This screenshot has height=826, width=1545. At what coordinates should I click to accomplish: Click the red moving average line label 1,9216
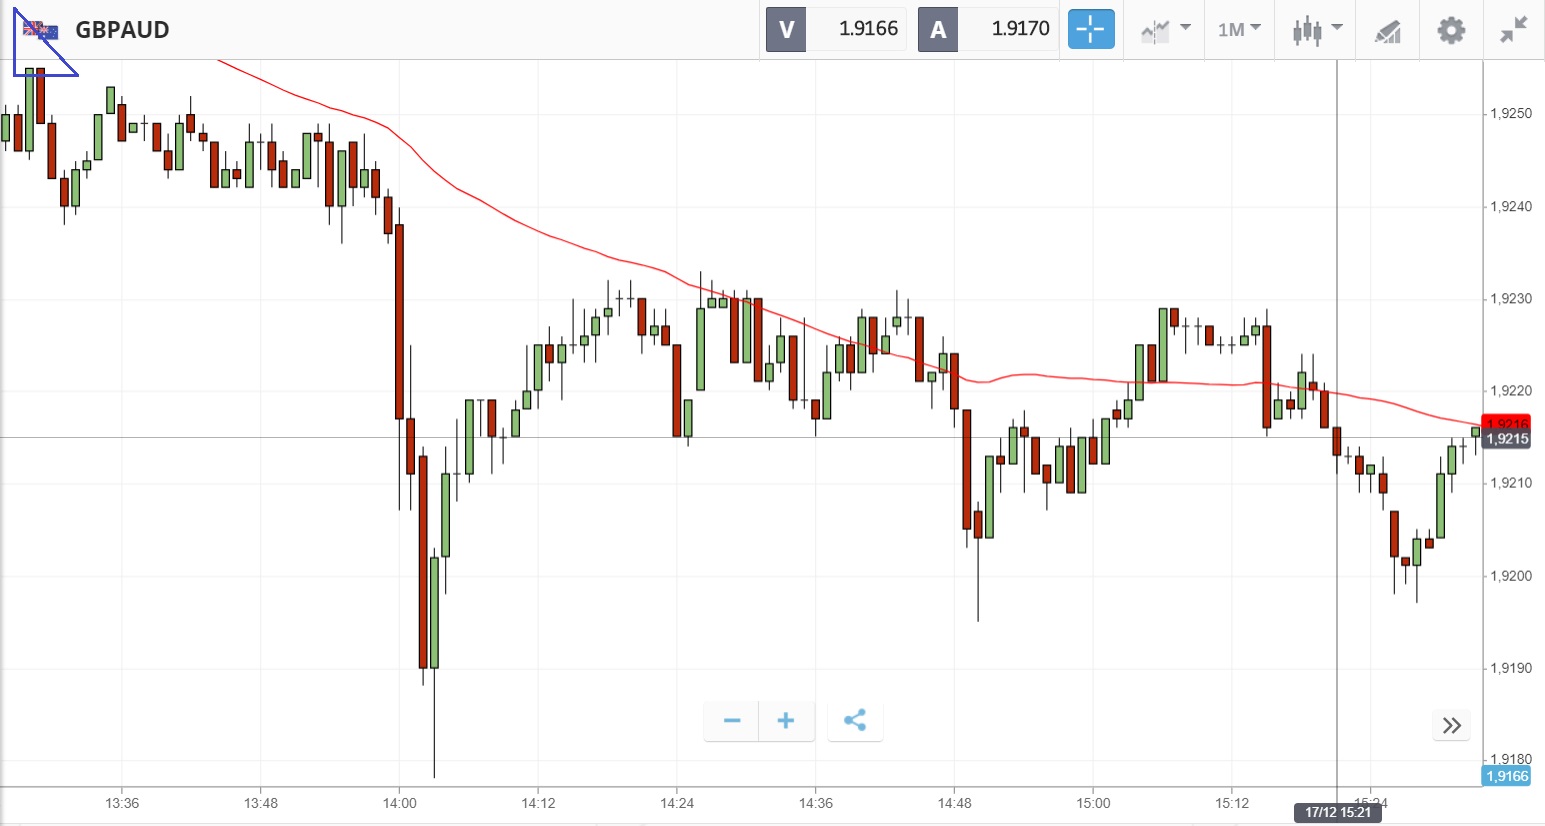1507,422
